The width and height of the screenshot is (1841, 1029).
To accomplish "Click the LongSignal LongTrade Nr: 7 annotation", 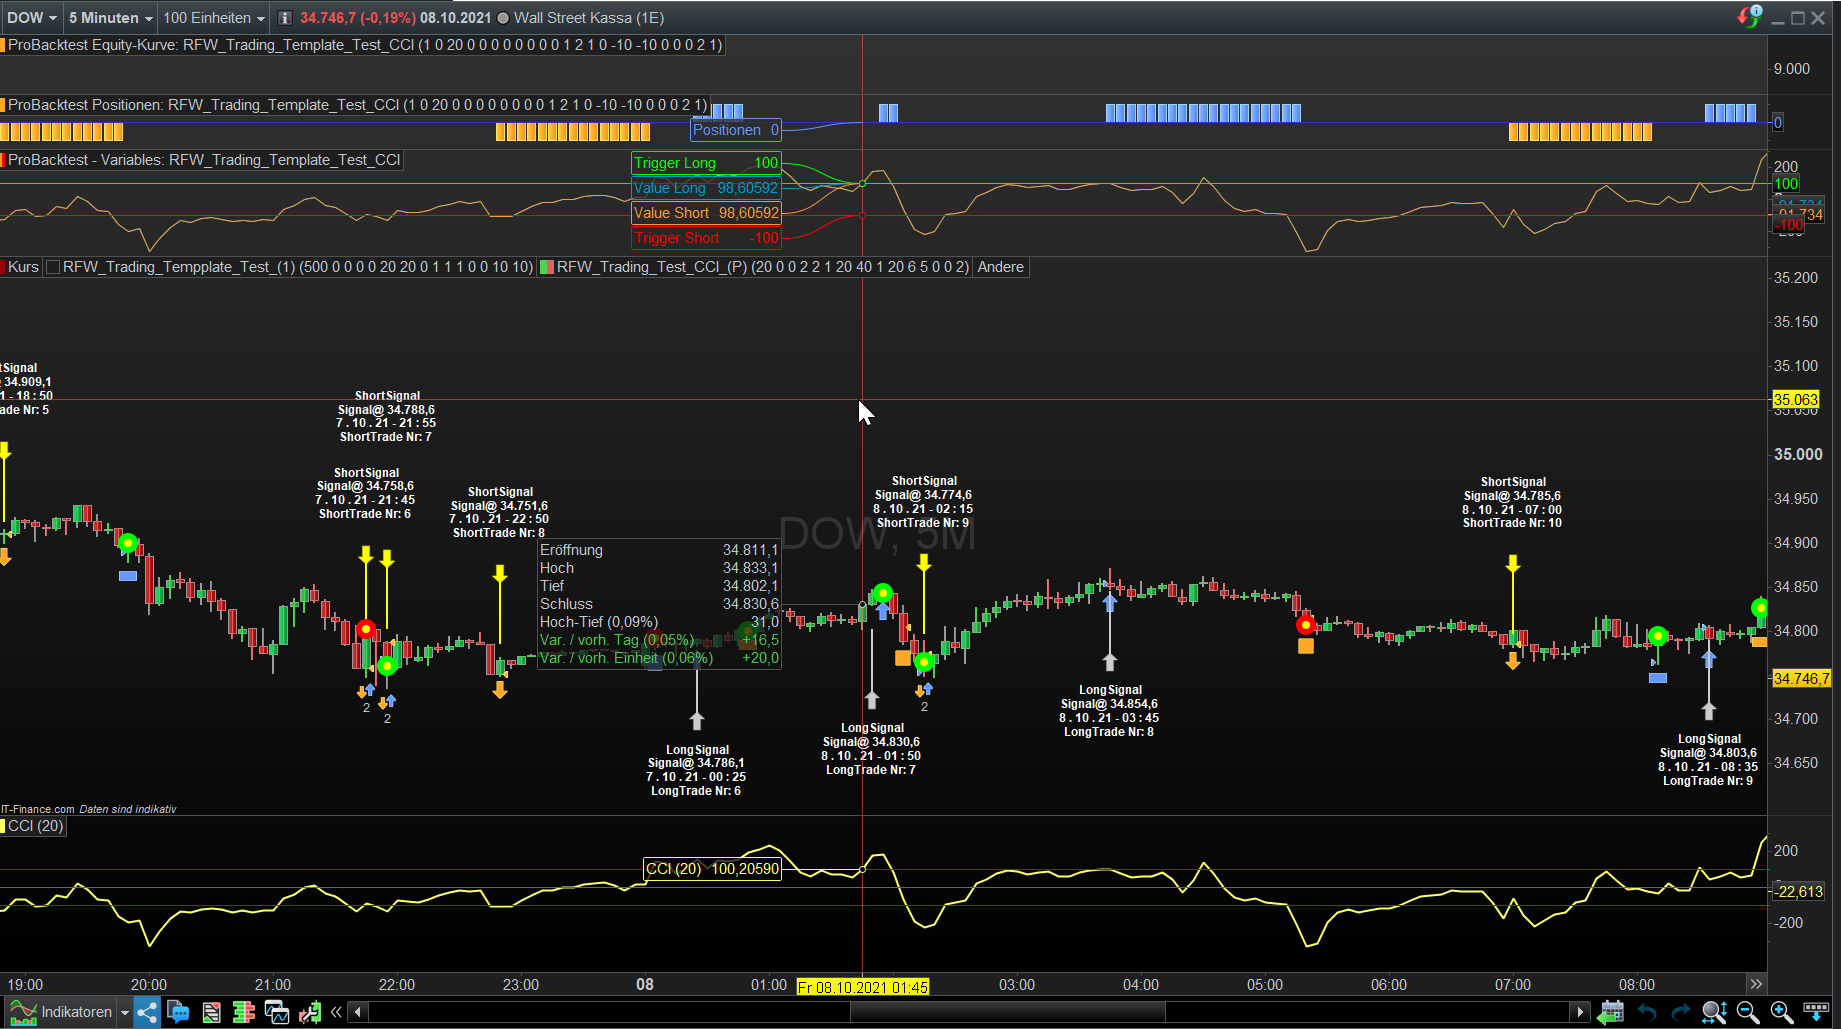I will coord(871,749).
